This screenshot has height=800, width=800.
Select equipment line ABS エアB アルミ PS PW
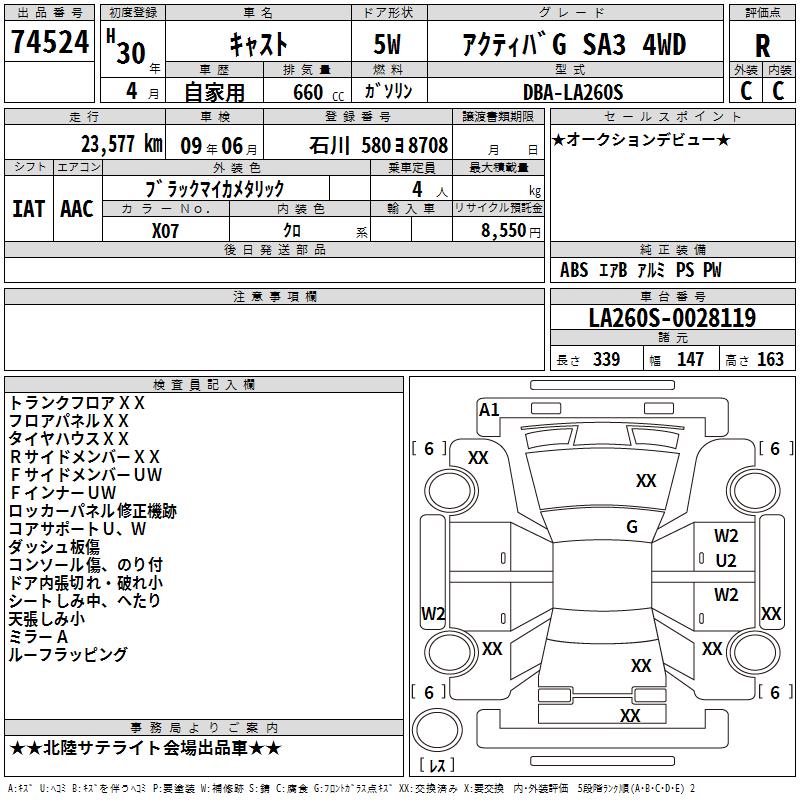point(640,270)
